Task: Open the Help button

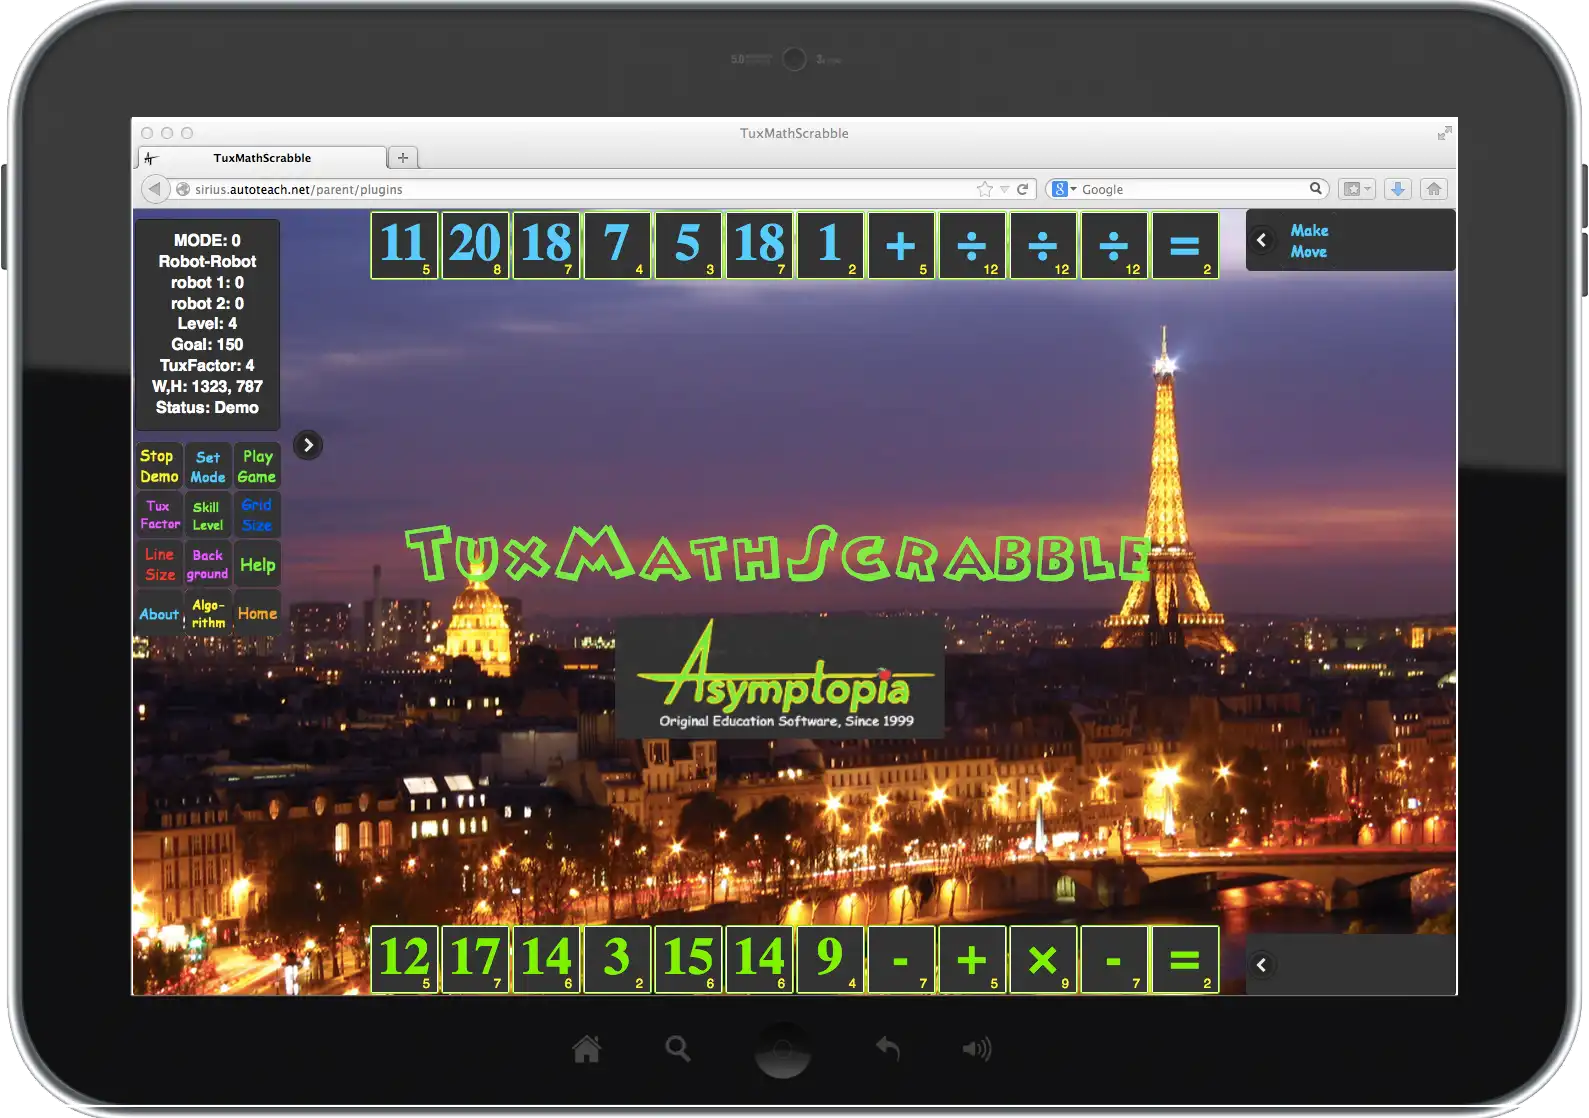Action: point(257,564)
